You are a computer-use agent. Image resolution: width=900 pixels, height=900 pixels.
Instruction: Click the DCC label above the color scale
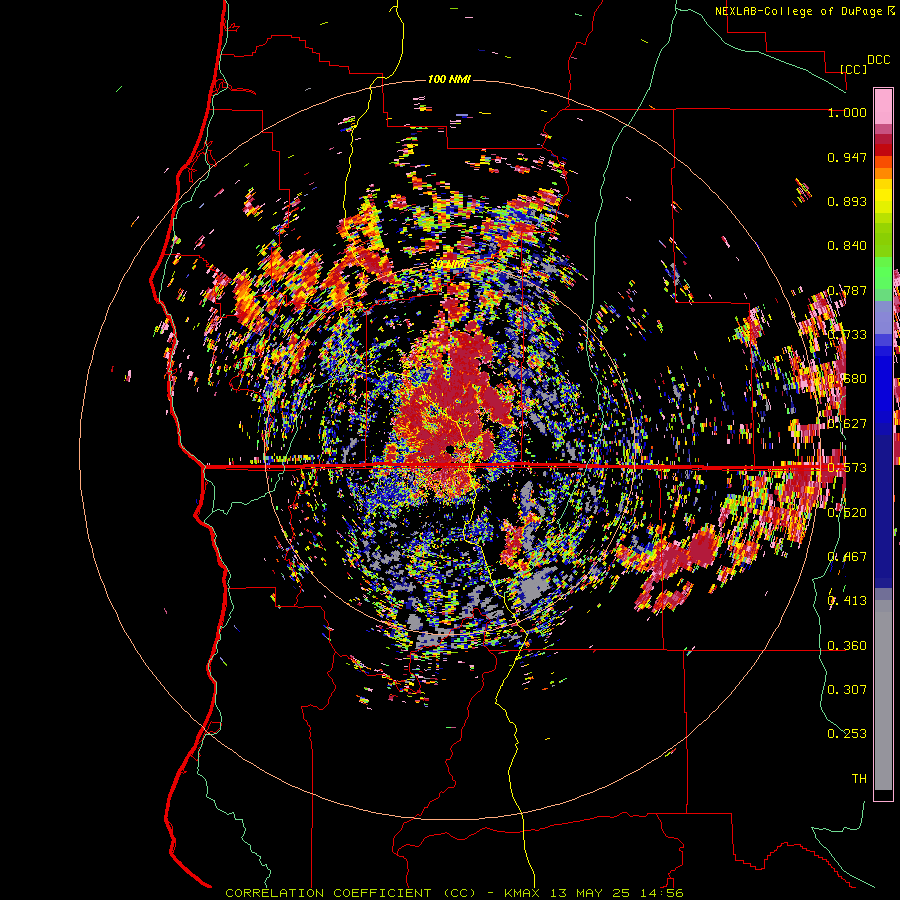878,60
